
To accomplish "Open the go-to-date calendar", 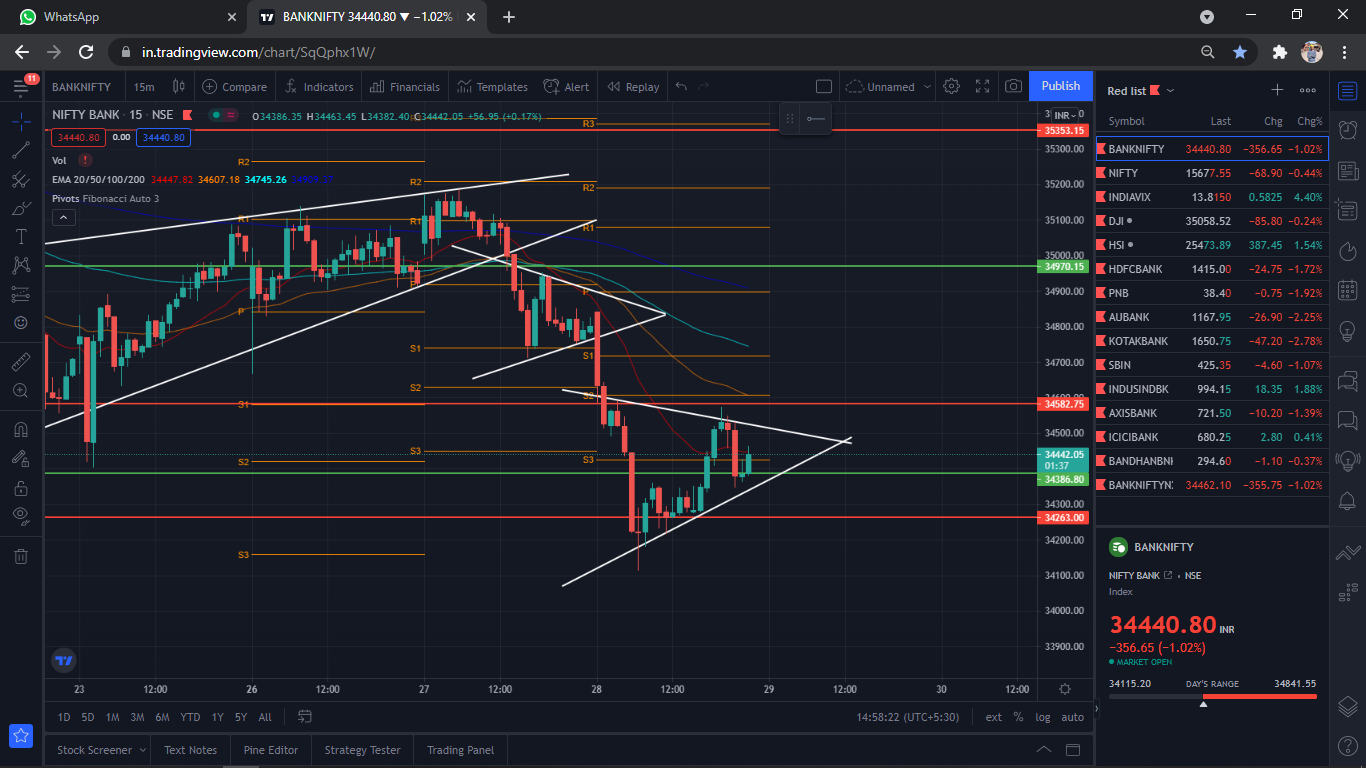I will [305, 717].
